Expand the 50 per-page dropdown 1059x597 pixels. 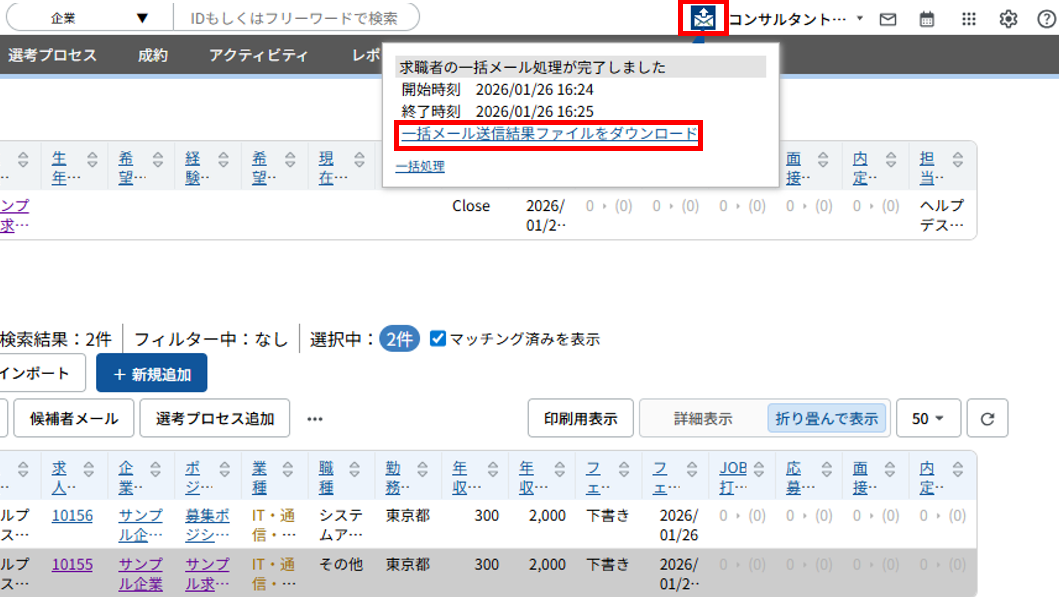[x=928, y=418]
